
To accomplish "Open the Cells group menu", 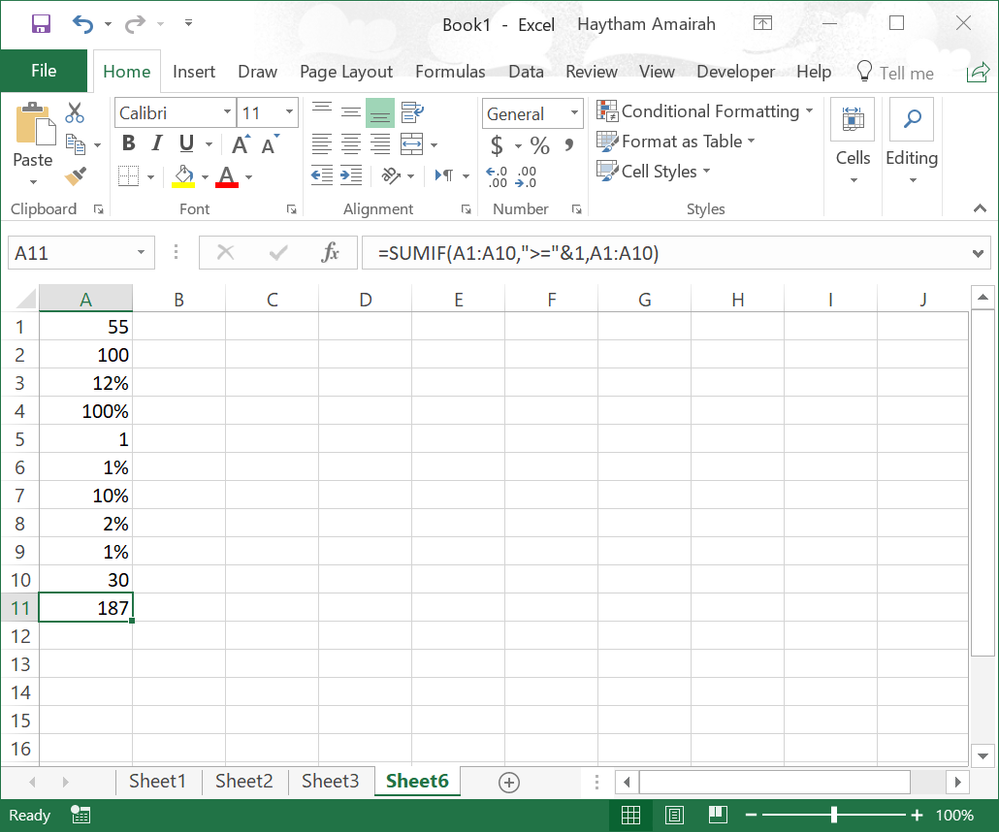I will pos(852,144).
